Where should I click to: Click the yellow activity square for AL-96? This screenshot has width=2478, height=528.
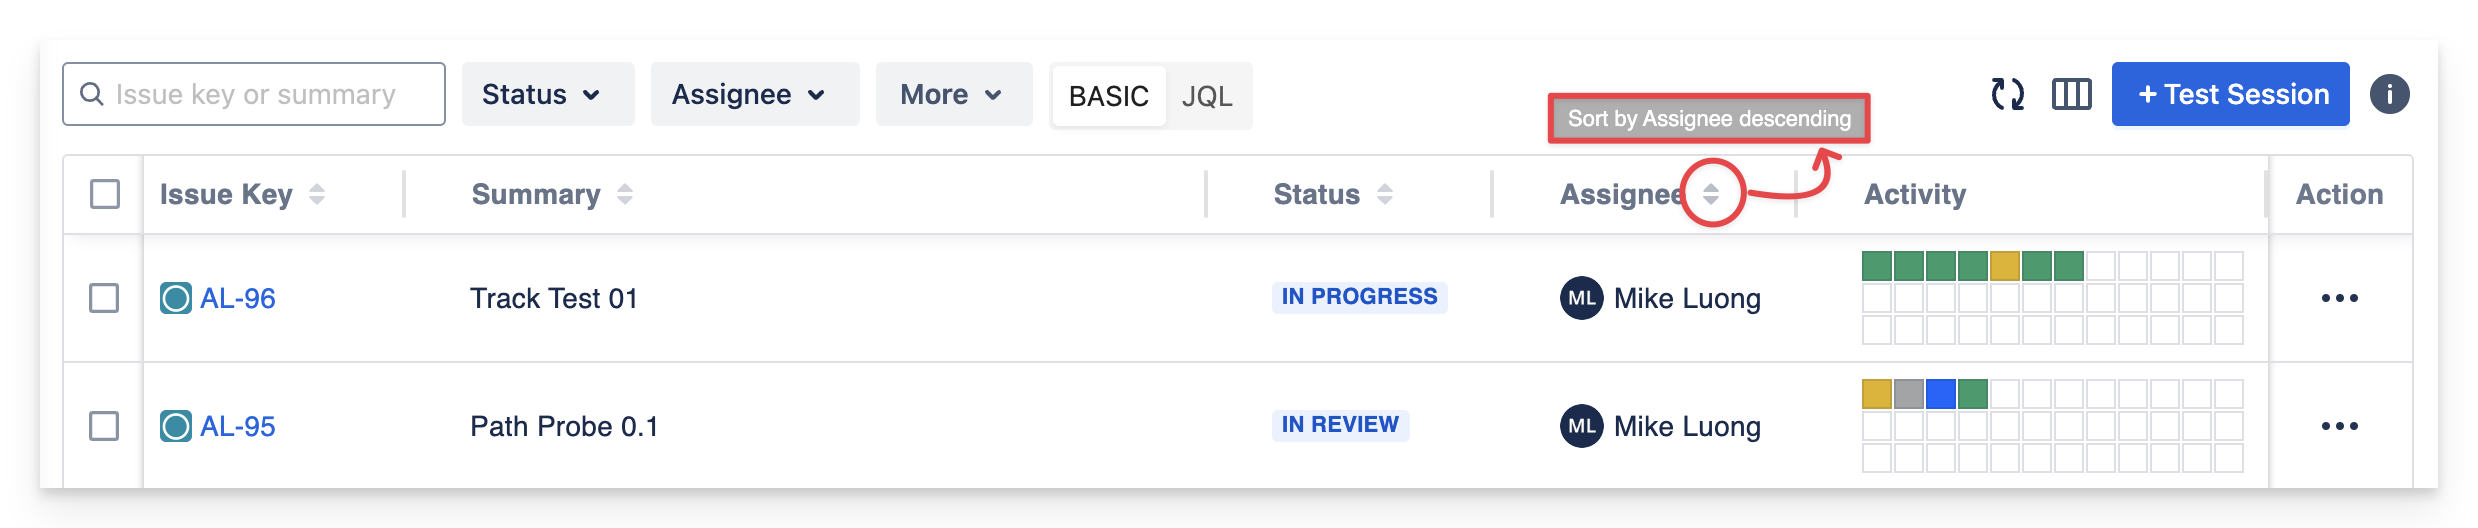[2004, 266]
